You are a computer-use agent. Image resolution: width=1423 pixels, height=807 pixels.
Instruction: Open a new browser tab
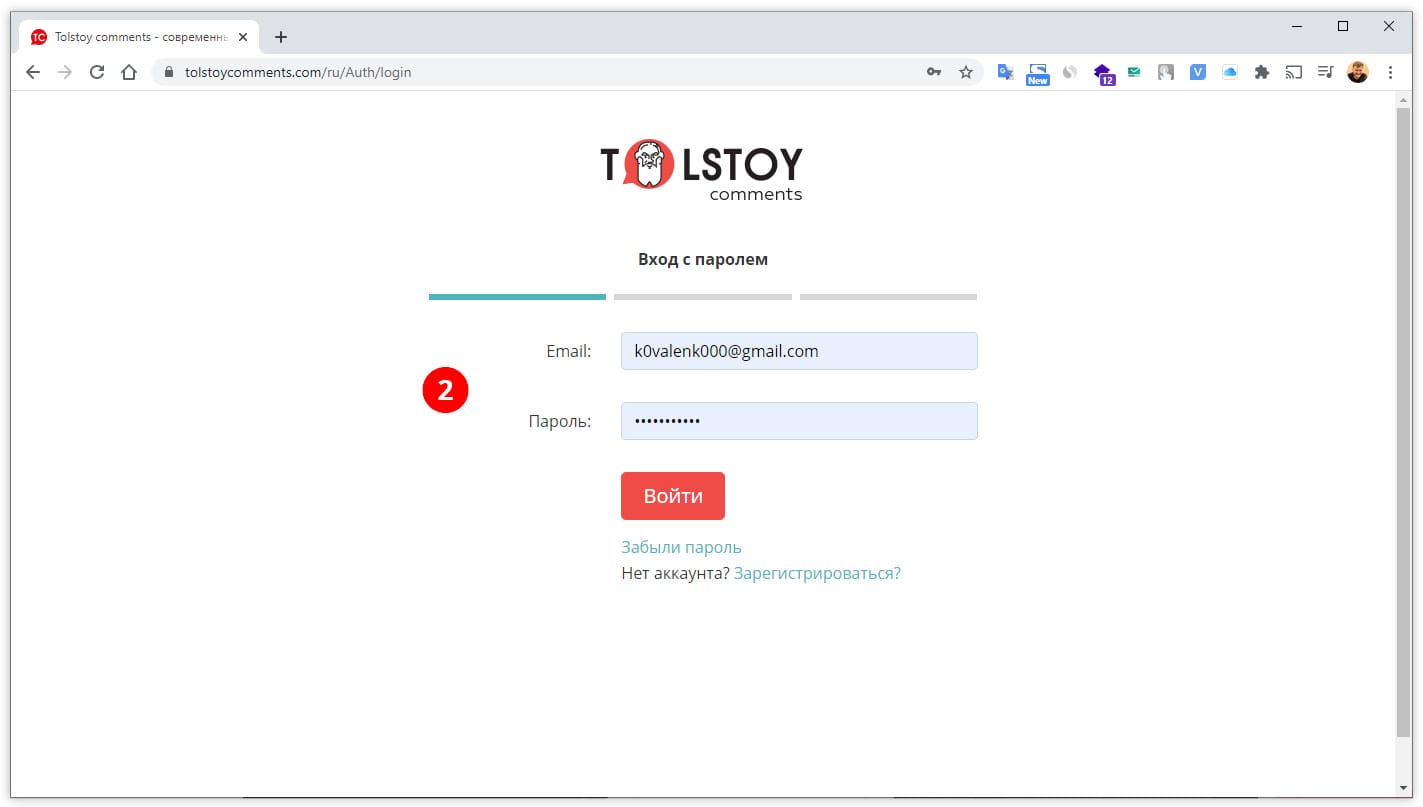pyautogui.click(x=281, y=37)
